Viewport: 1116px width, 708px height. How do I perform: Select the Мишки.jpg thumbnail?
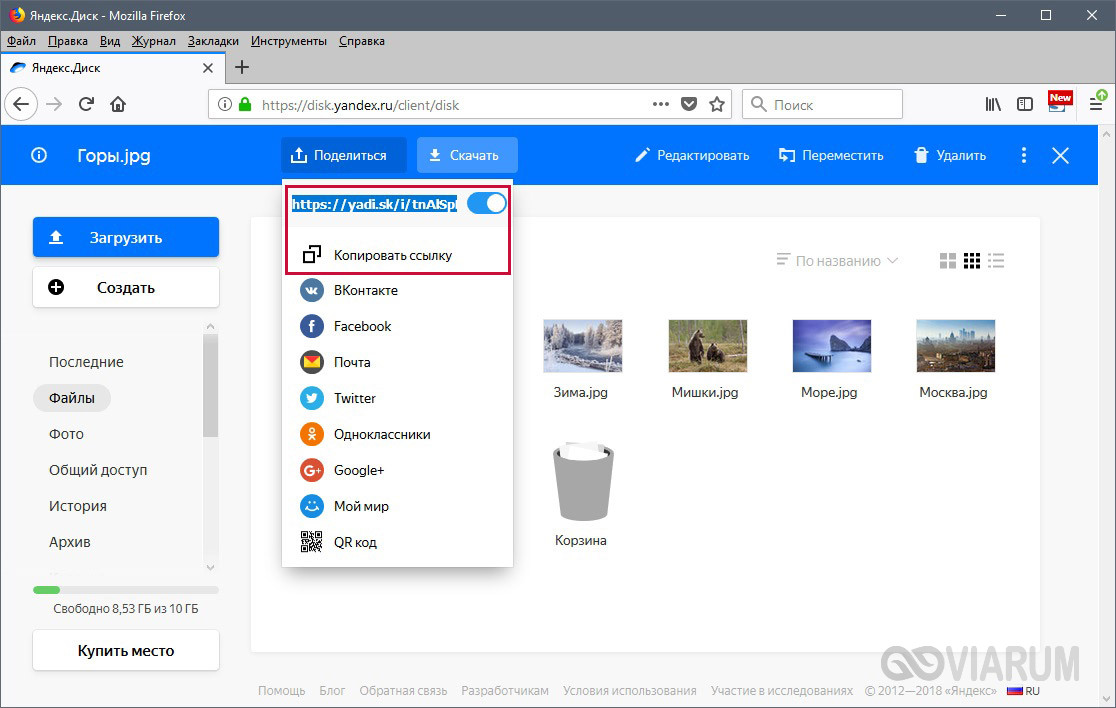(x=707, y=346)
